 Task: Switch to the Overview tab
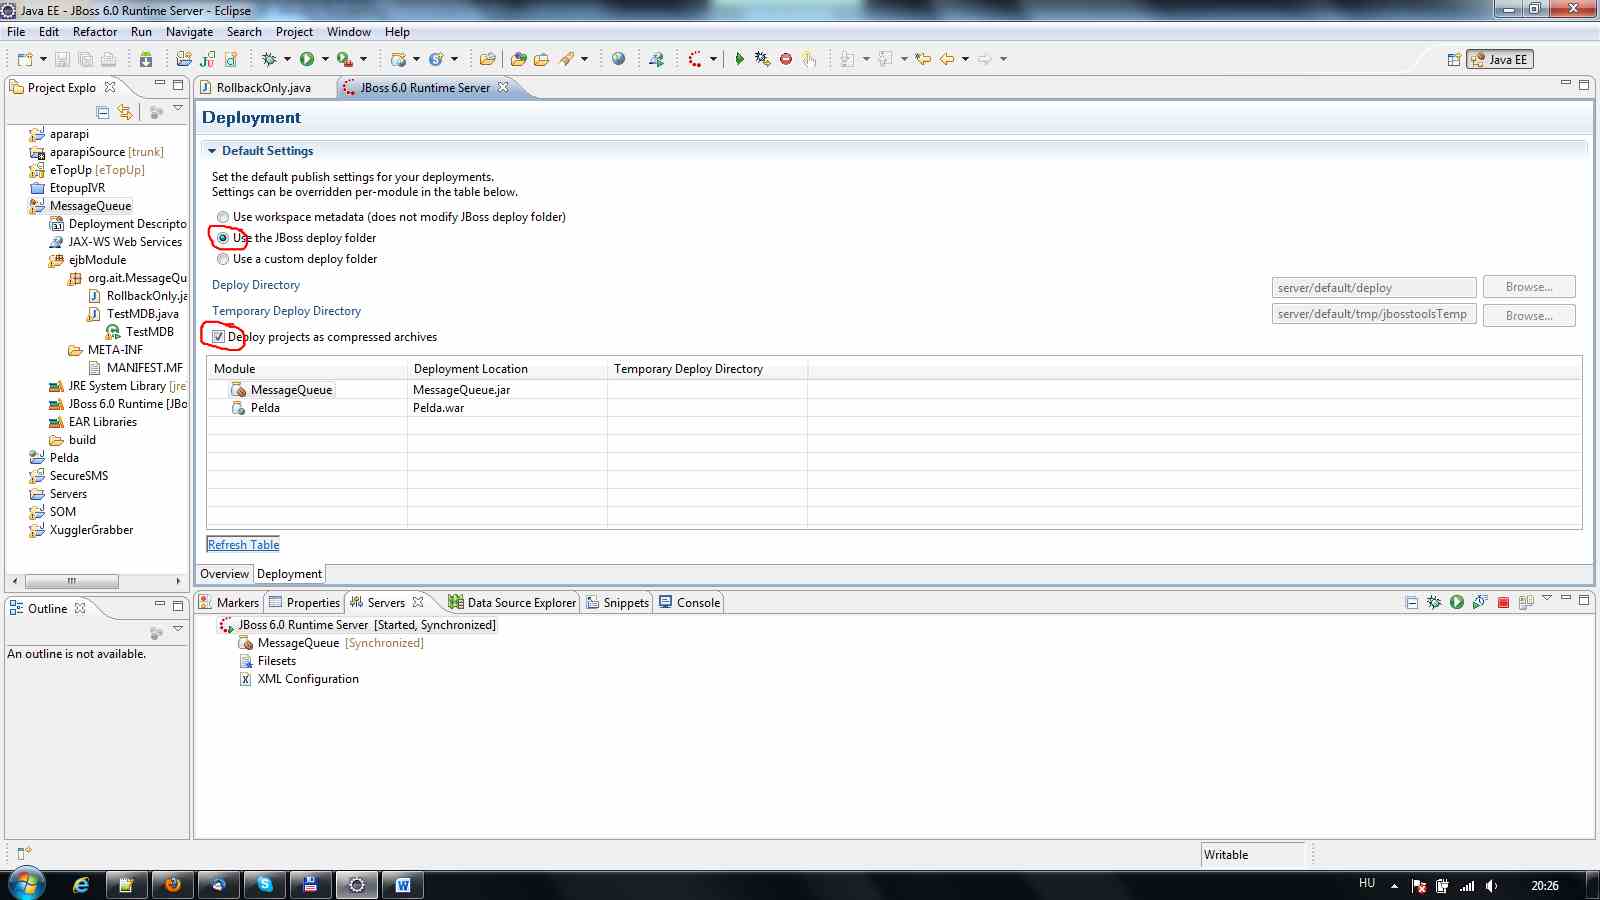pos(224,574)
